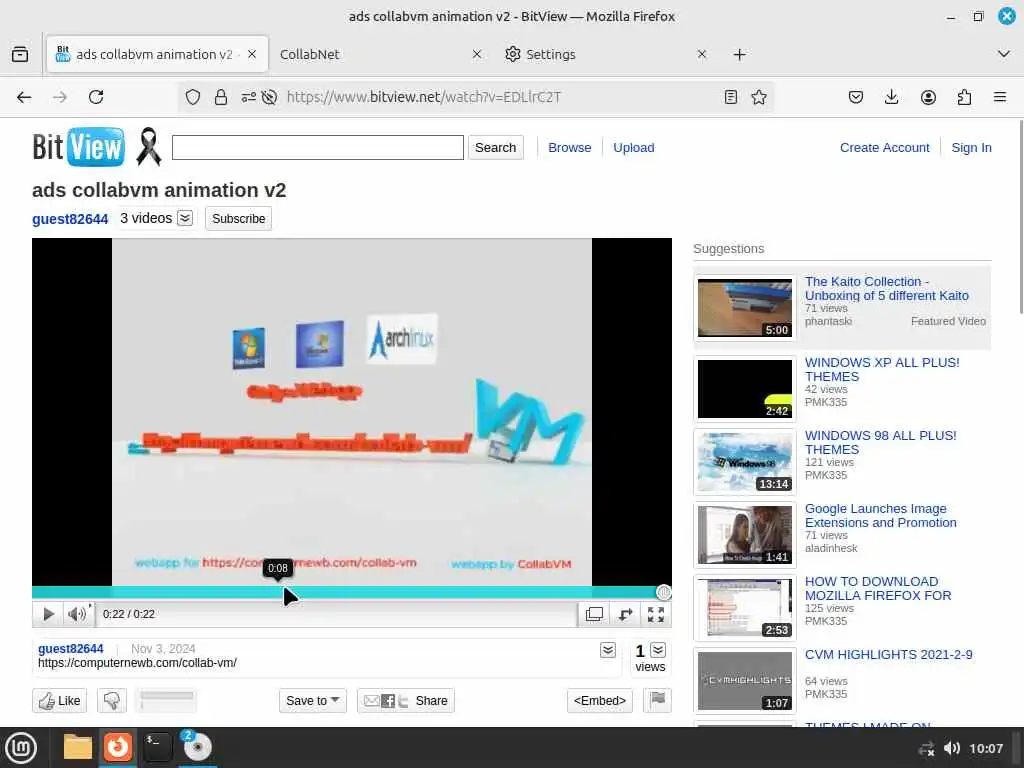Click the Search button
The image size is (1024, 768).
pos(496,148)
